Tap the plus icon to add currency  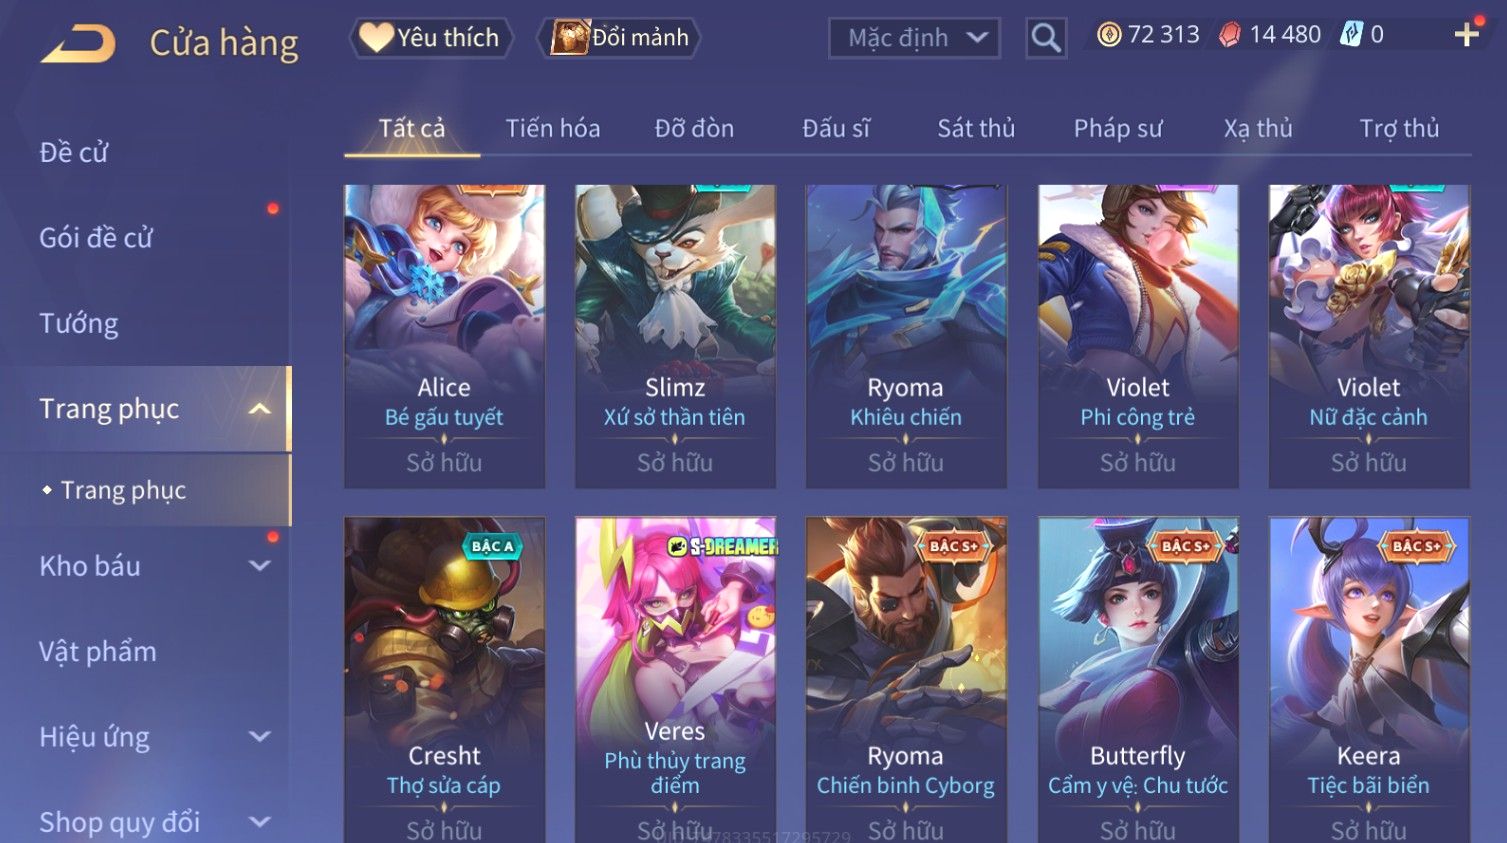point(1466,35)
